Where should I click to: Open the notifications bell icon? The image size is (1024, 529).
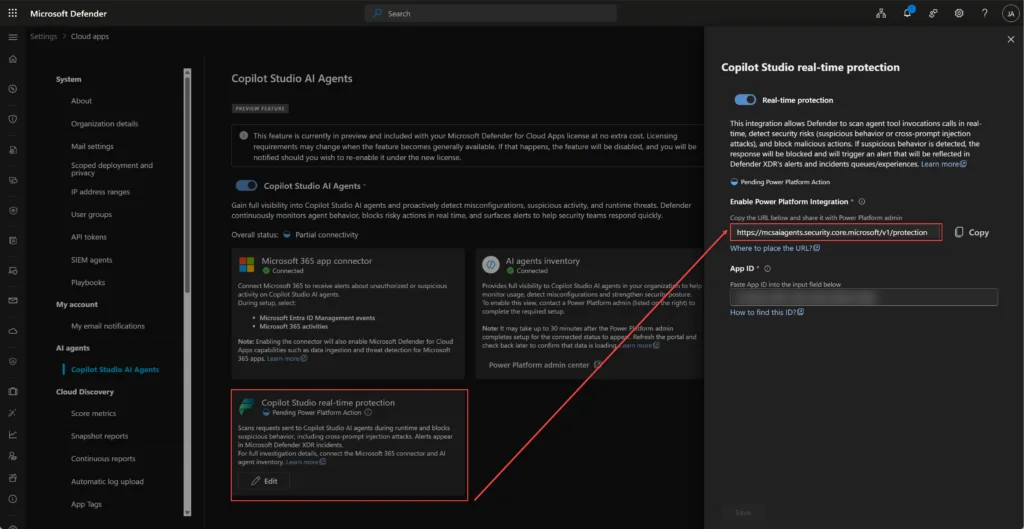[907, 13]
